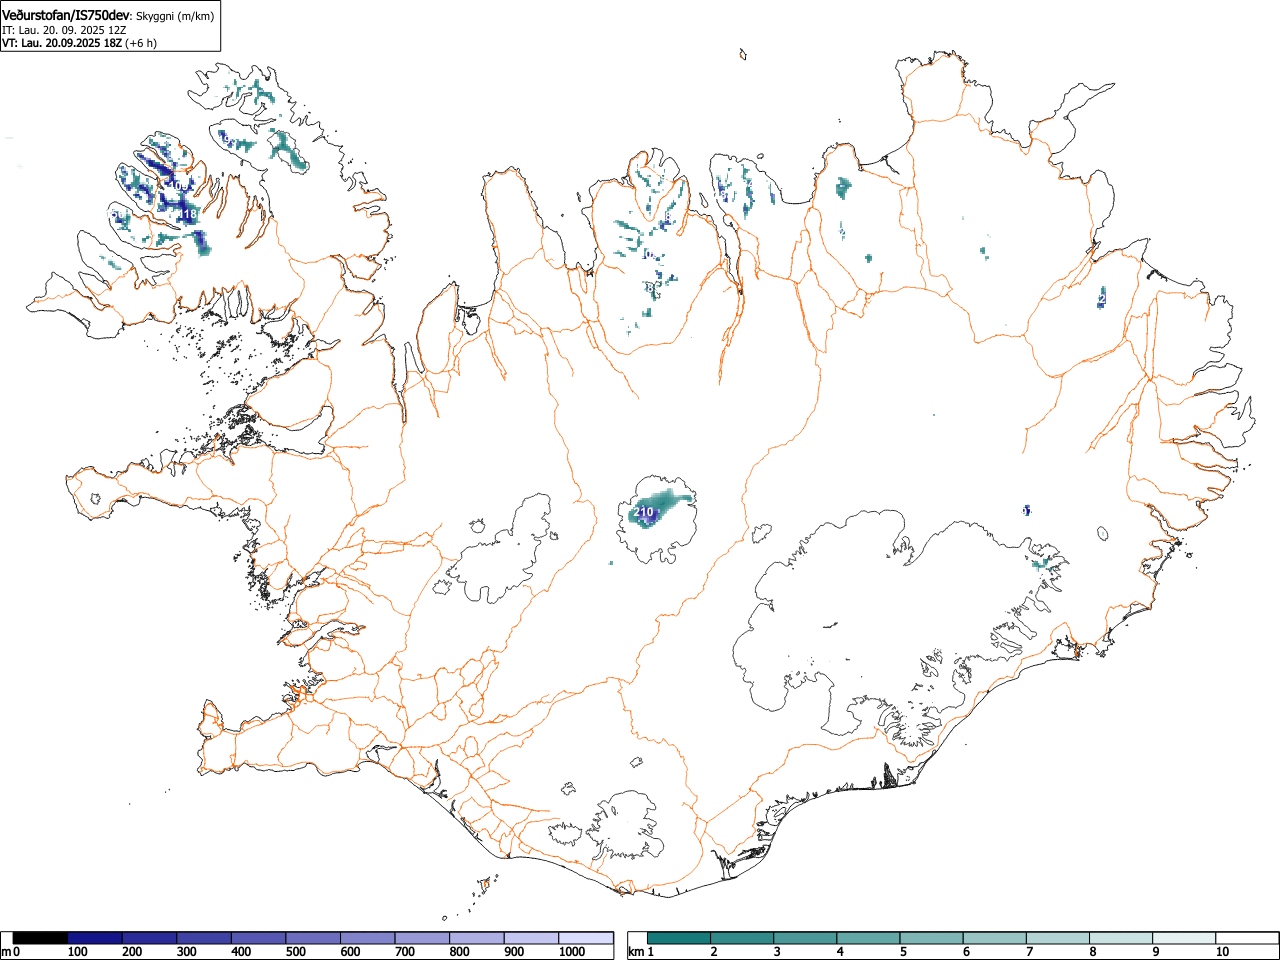This screenshot has height=960, width=1280.
Task: Select the 900–1000 m lightest blue swatch
Action: coord(531,938)
